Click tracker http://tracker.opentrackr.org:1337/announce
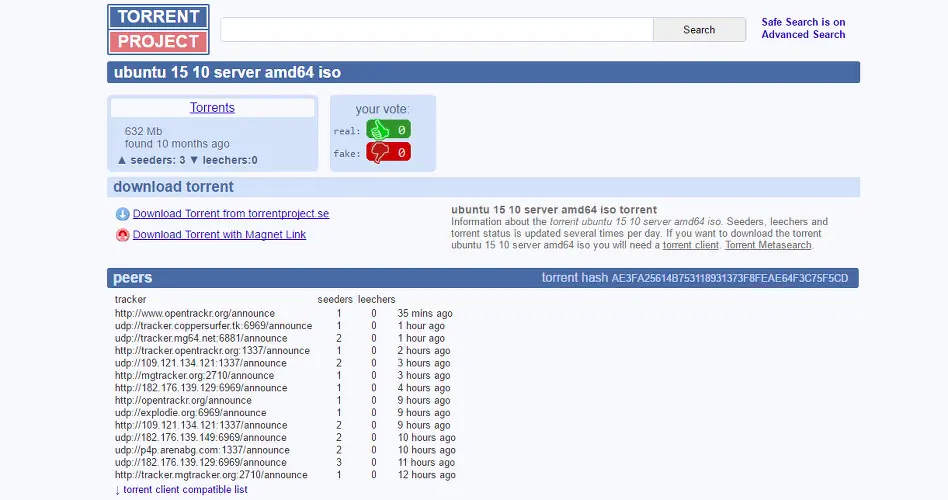Screen dimensions: 948x500 point(212,351)
